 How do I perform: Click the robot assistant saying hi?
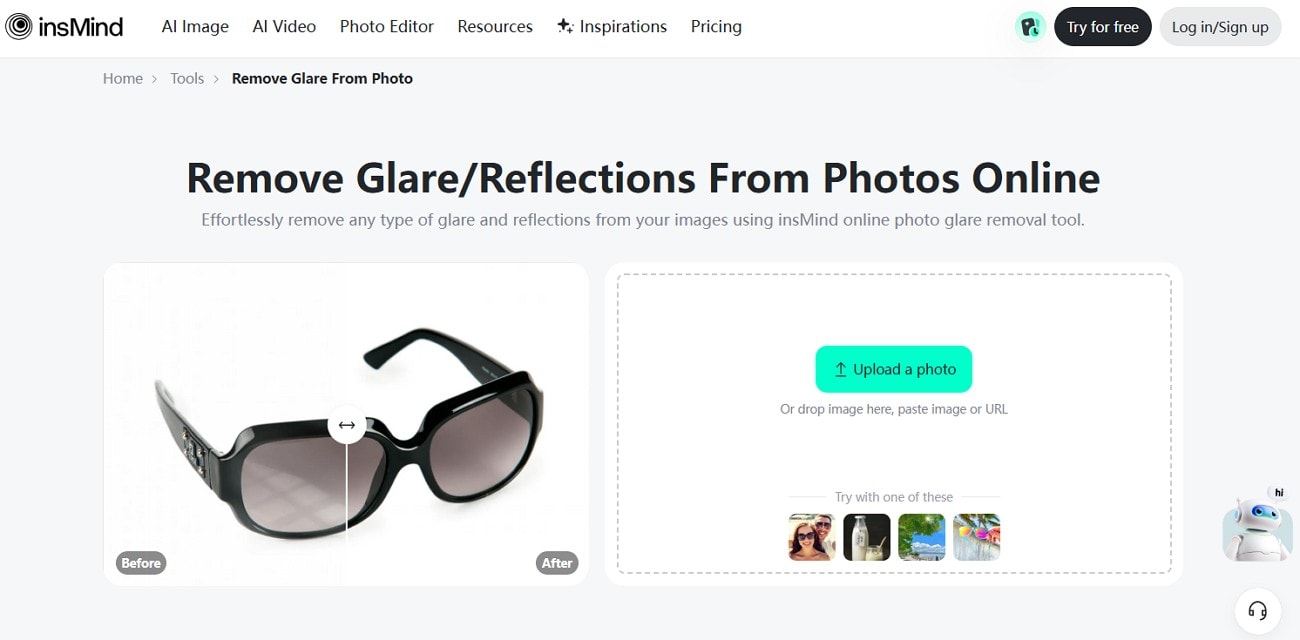coord(1257,527)
